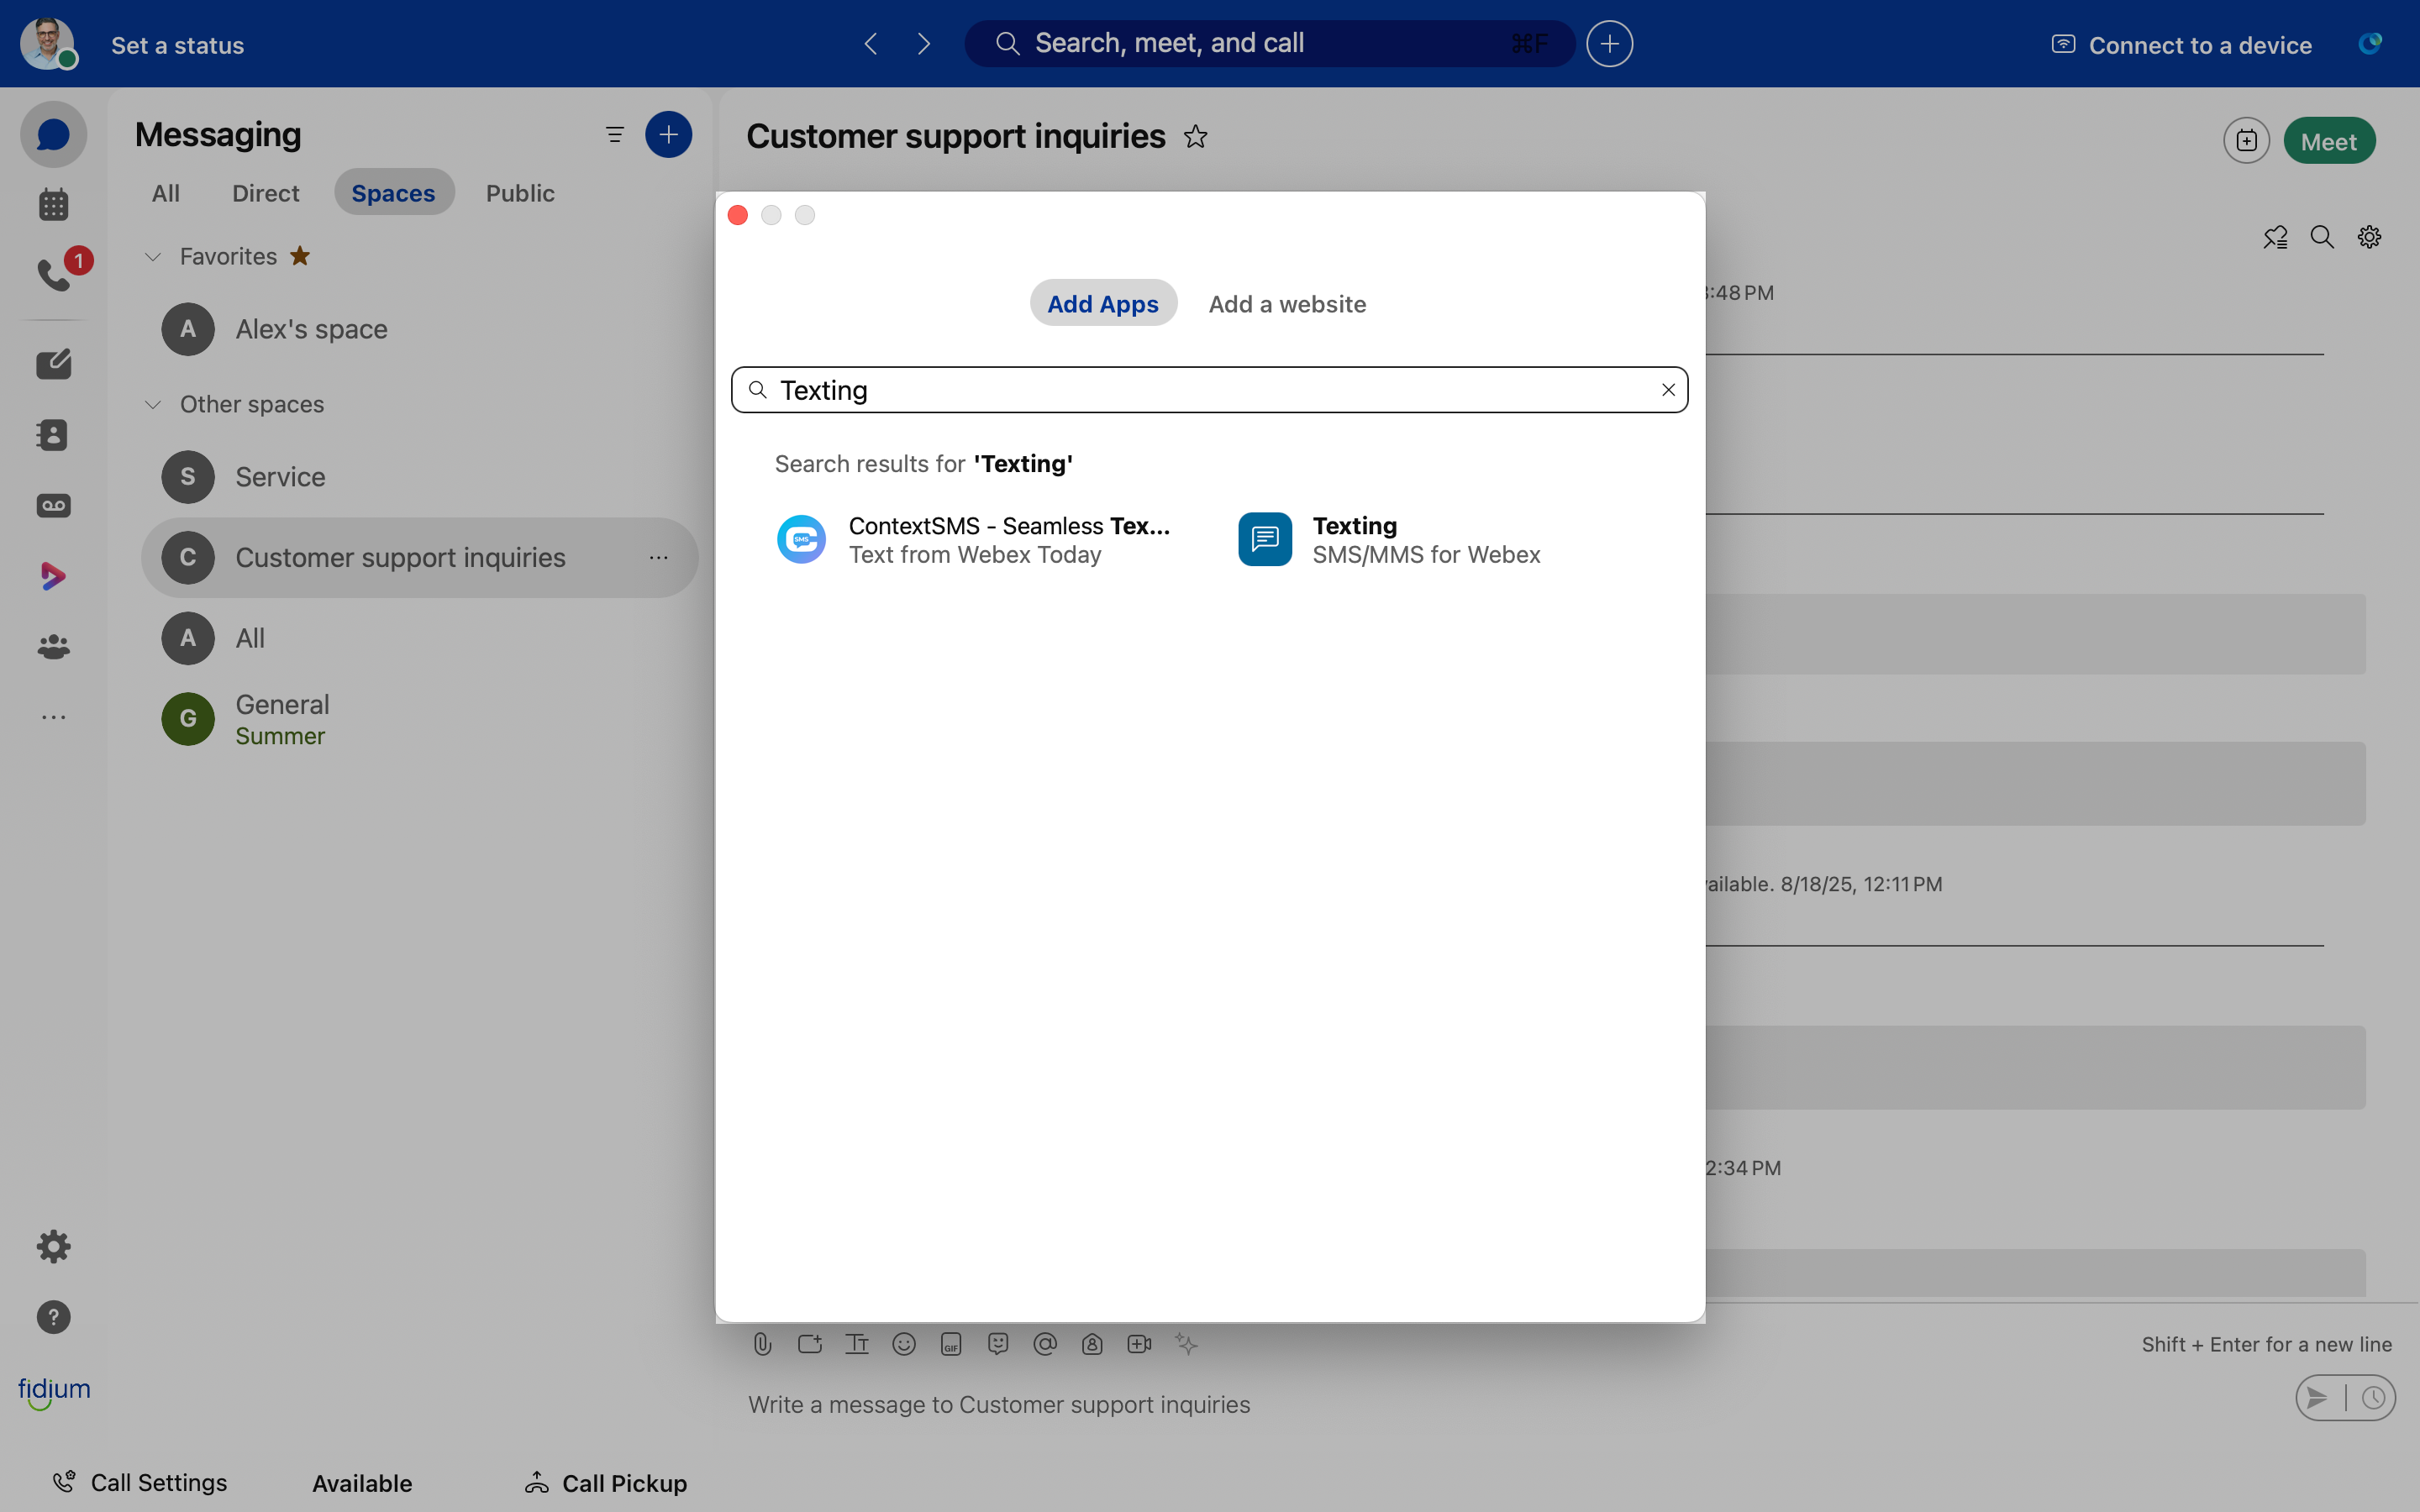
Task: Open the Teams icon in sidebar
Action: [53, 647]
